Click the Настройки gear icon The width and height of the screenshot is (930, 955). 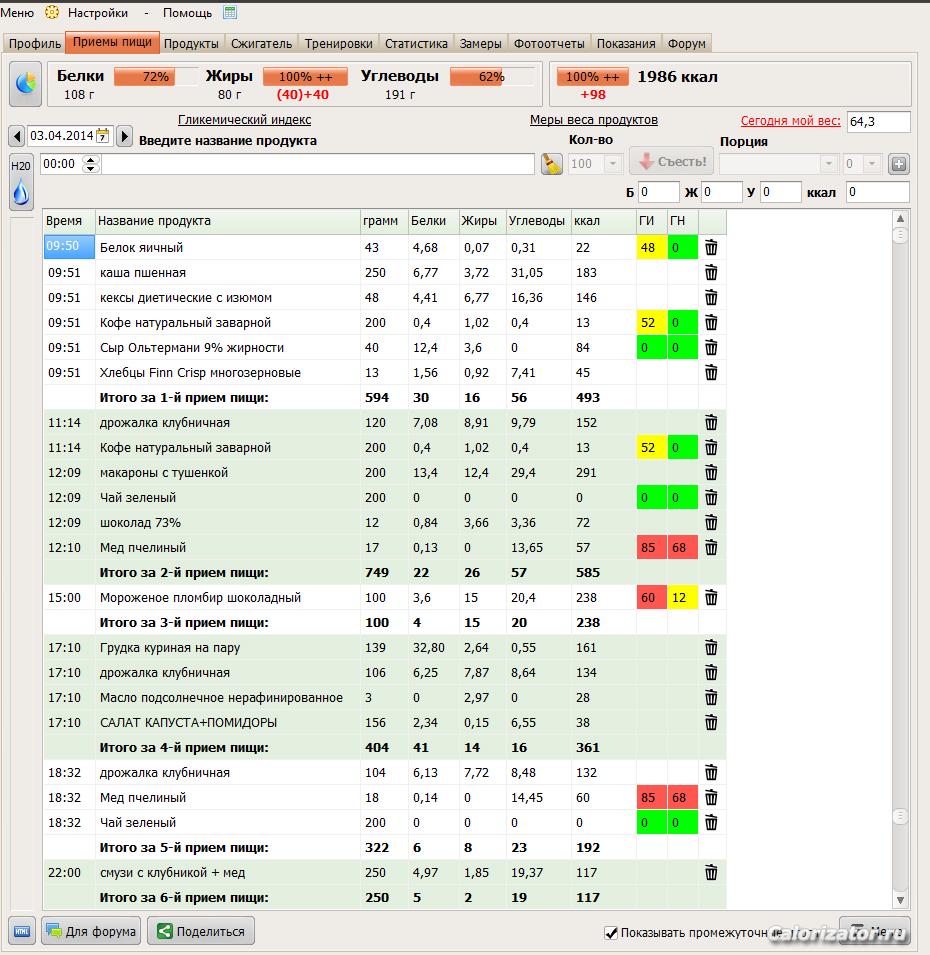coord(52,12)
